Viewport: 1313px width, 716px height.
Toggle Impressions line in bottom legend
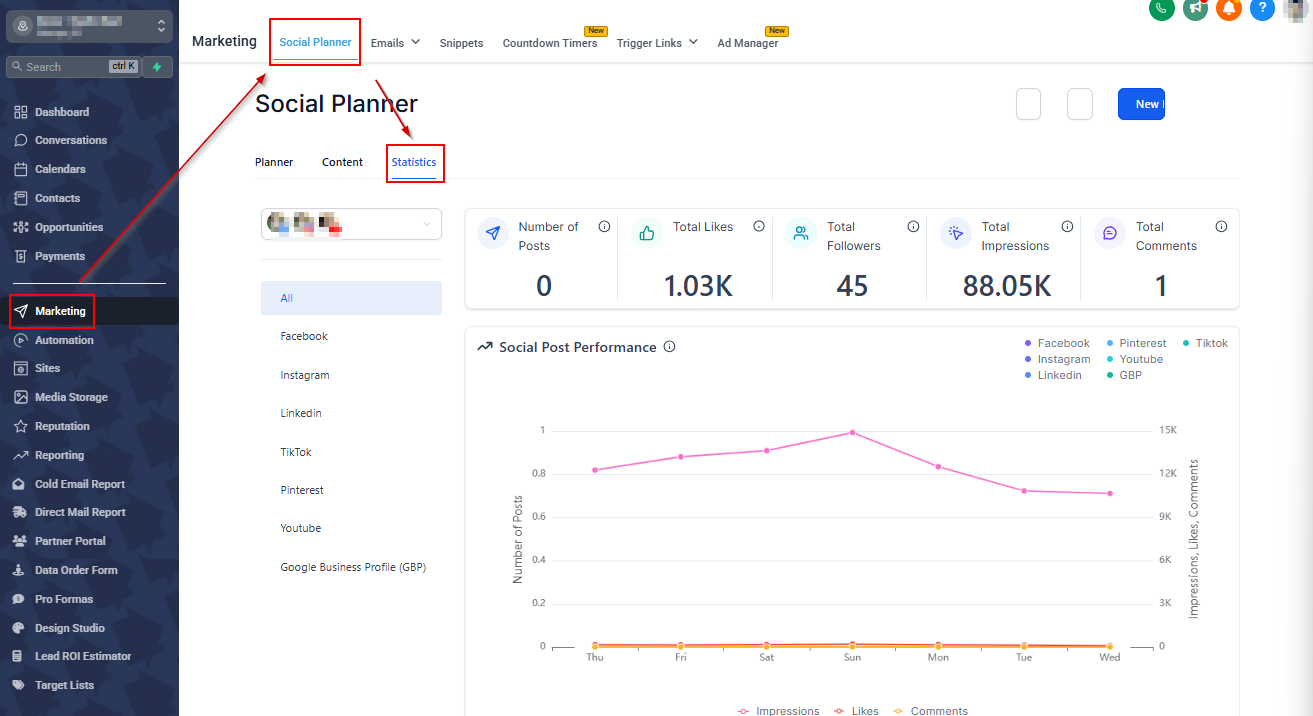click(778, 711)
